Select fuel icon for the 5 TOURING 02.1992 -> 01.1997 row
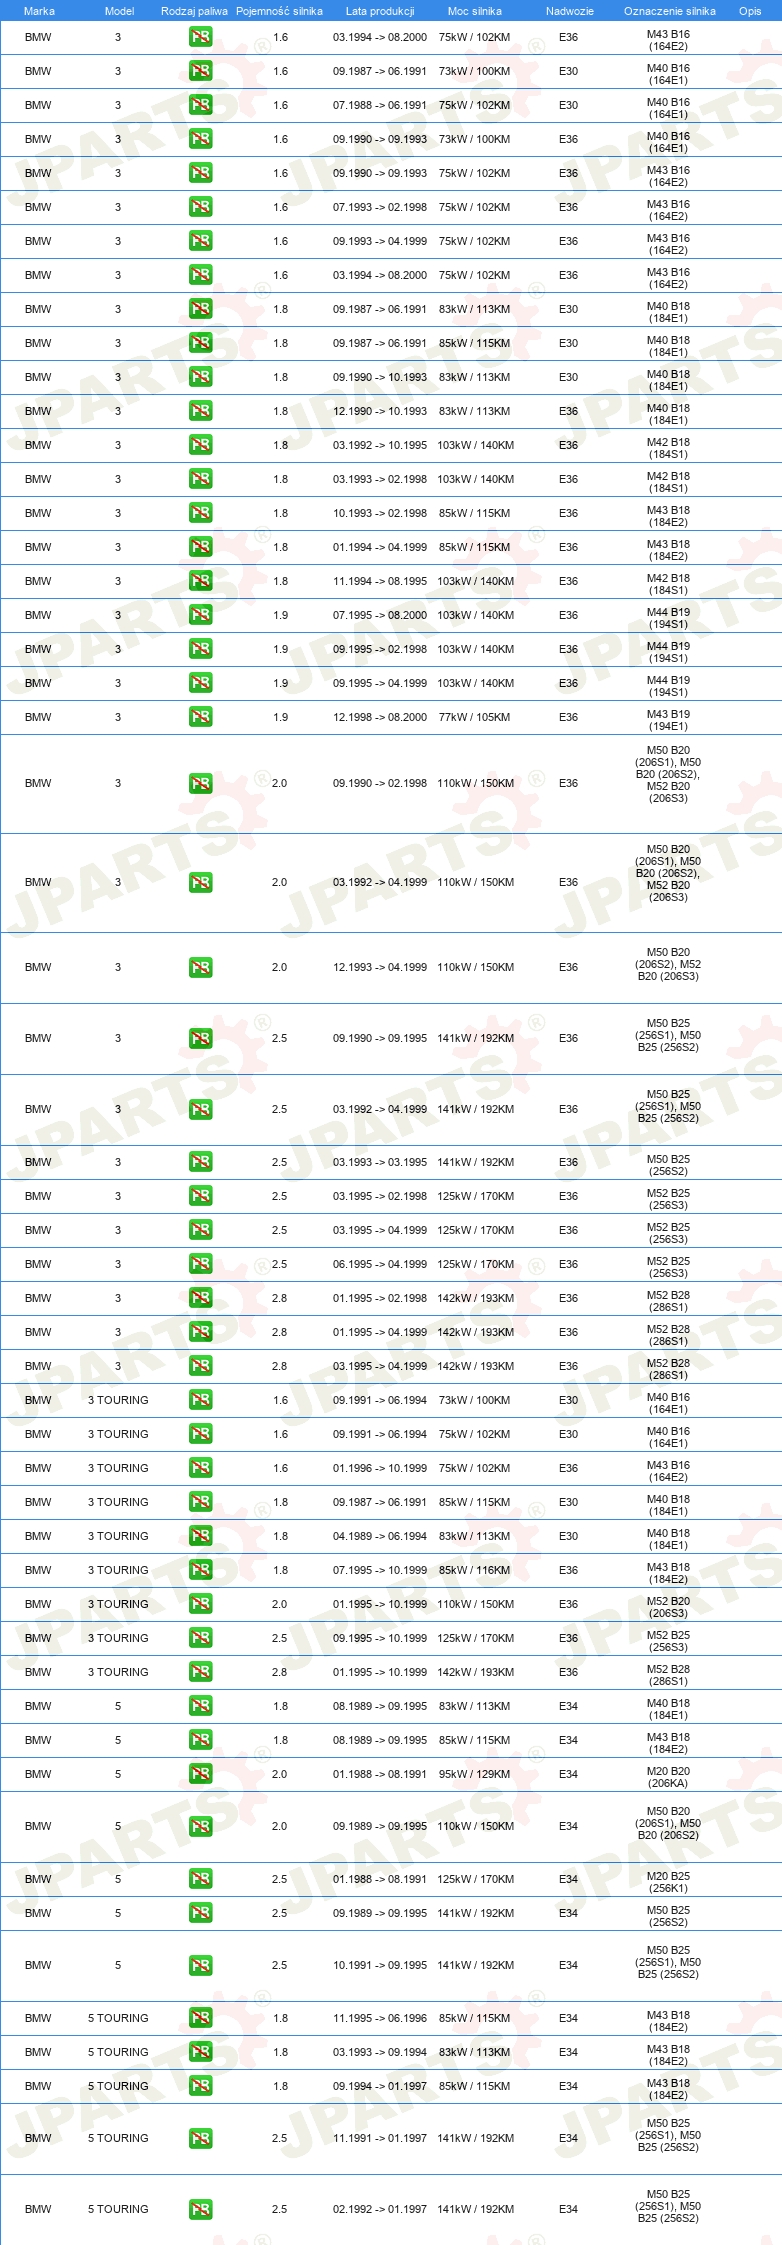The image size is (782, 2245). 200,2209
